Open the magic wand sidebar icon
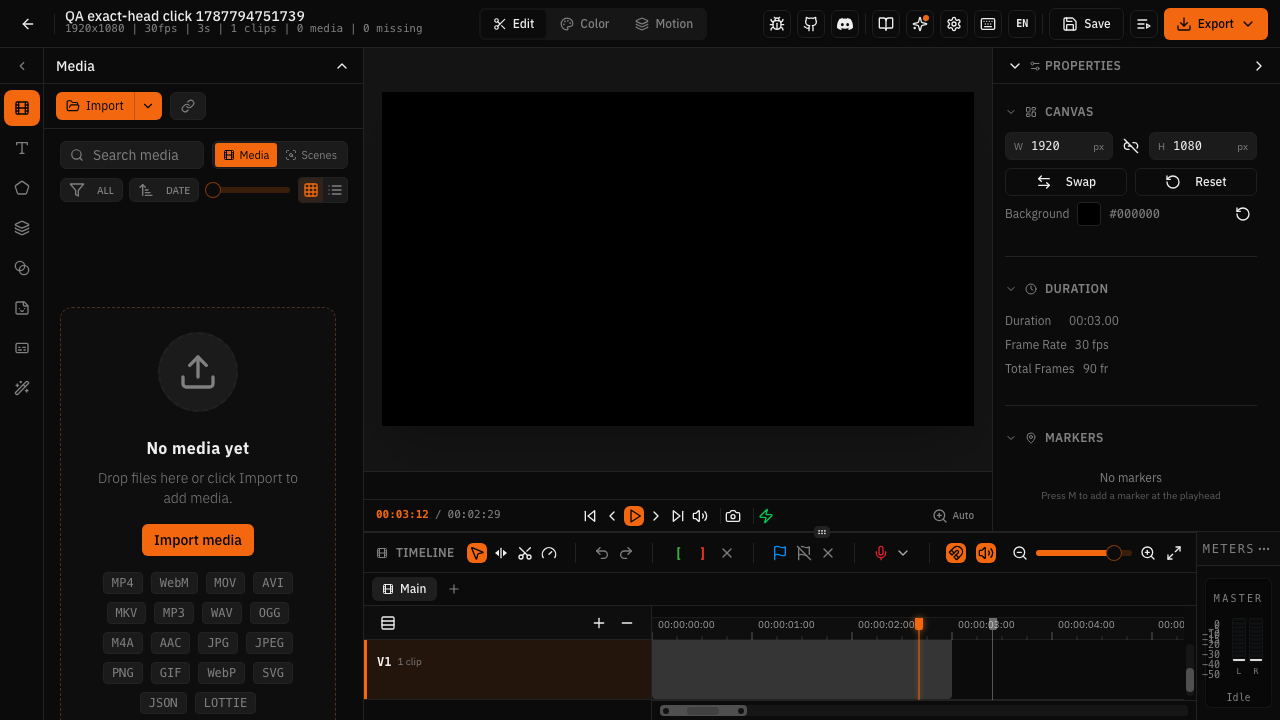The image size is (1280, 720). pos(22,388)
